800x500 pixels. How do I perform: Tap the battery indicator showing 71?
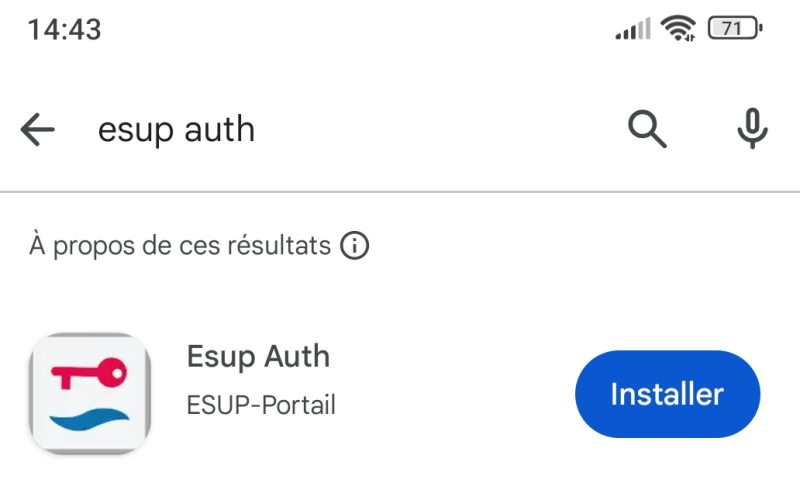click(735, 28)
